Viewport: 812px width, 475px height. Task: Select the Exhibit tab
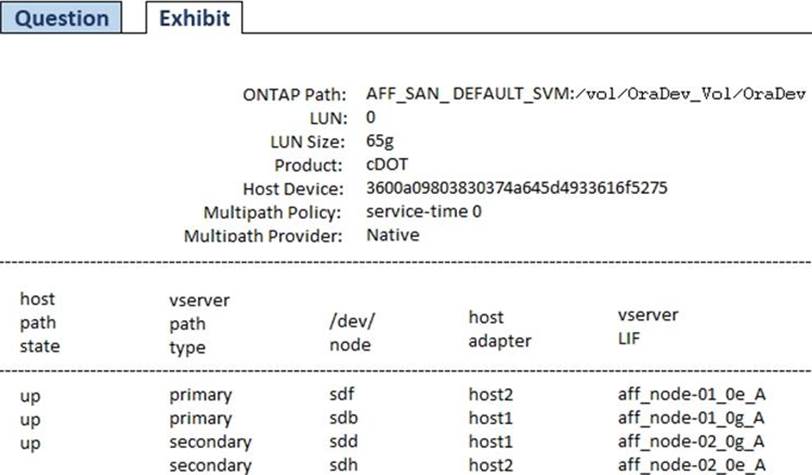pos(194,18)
